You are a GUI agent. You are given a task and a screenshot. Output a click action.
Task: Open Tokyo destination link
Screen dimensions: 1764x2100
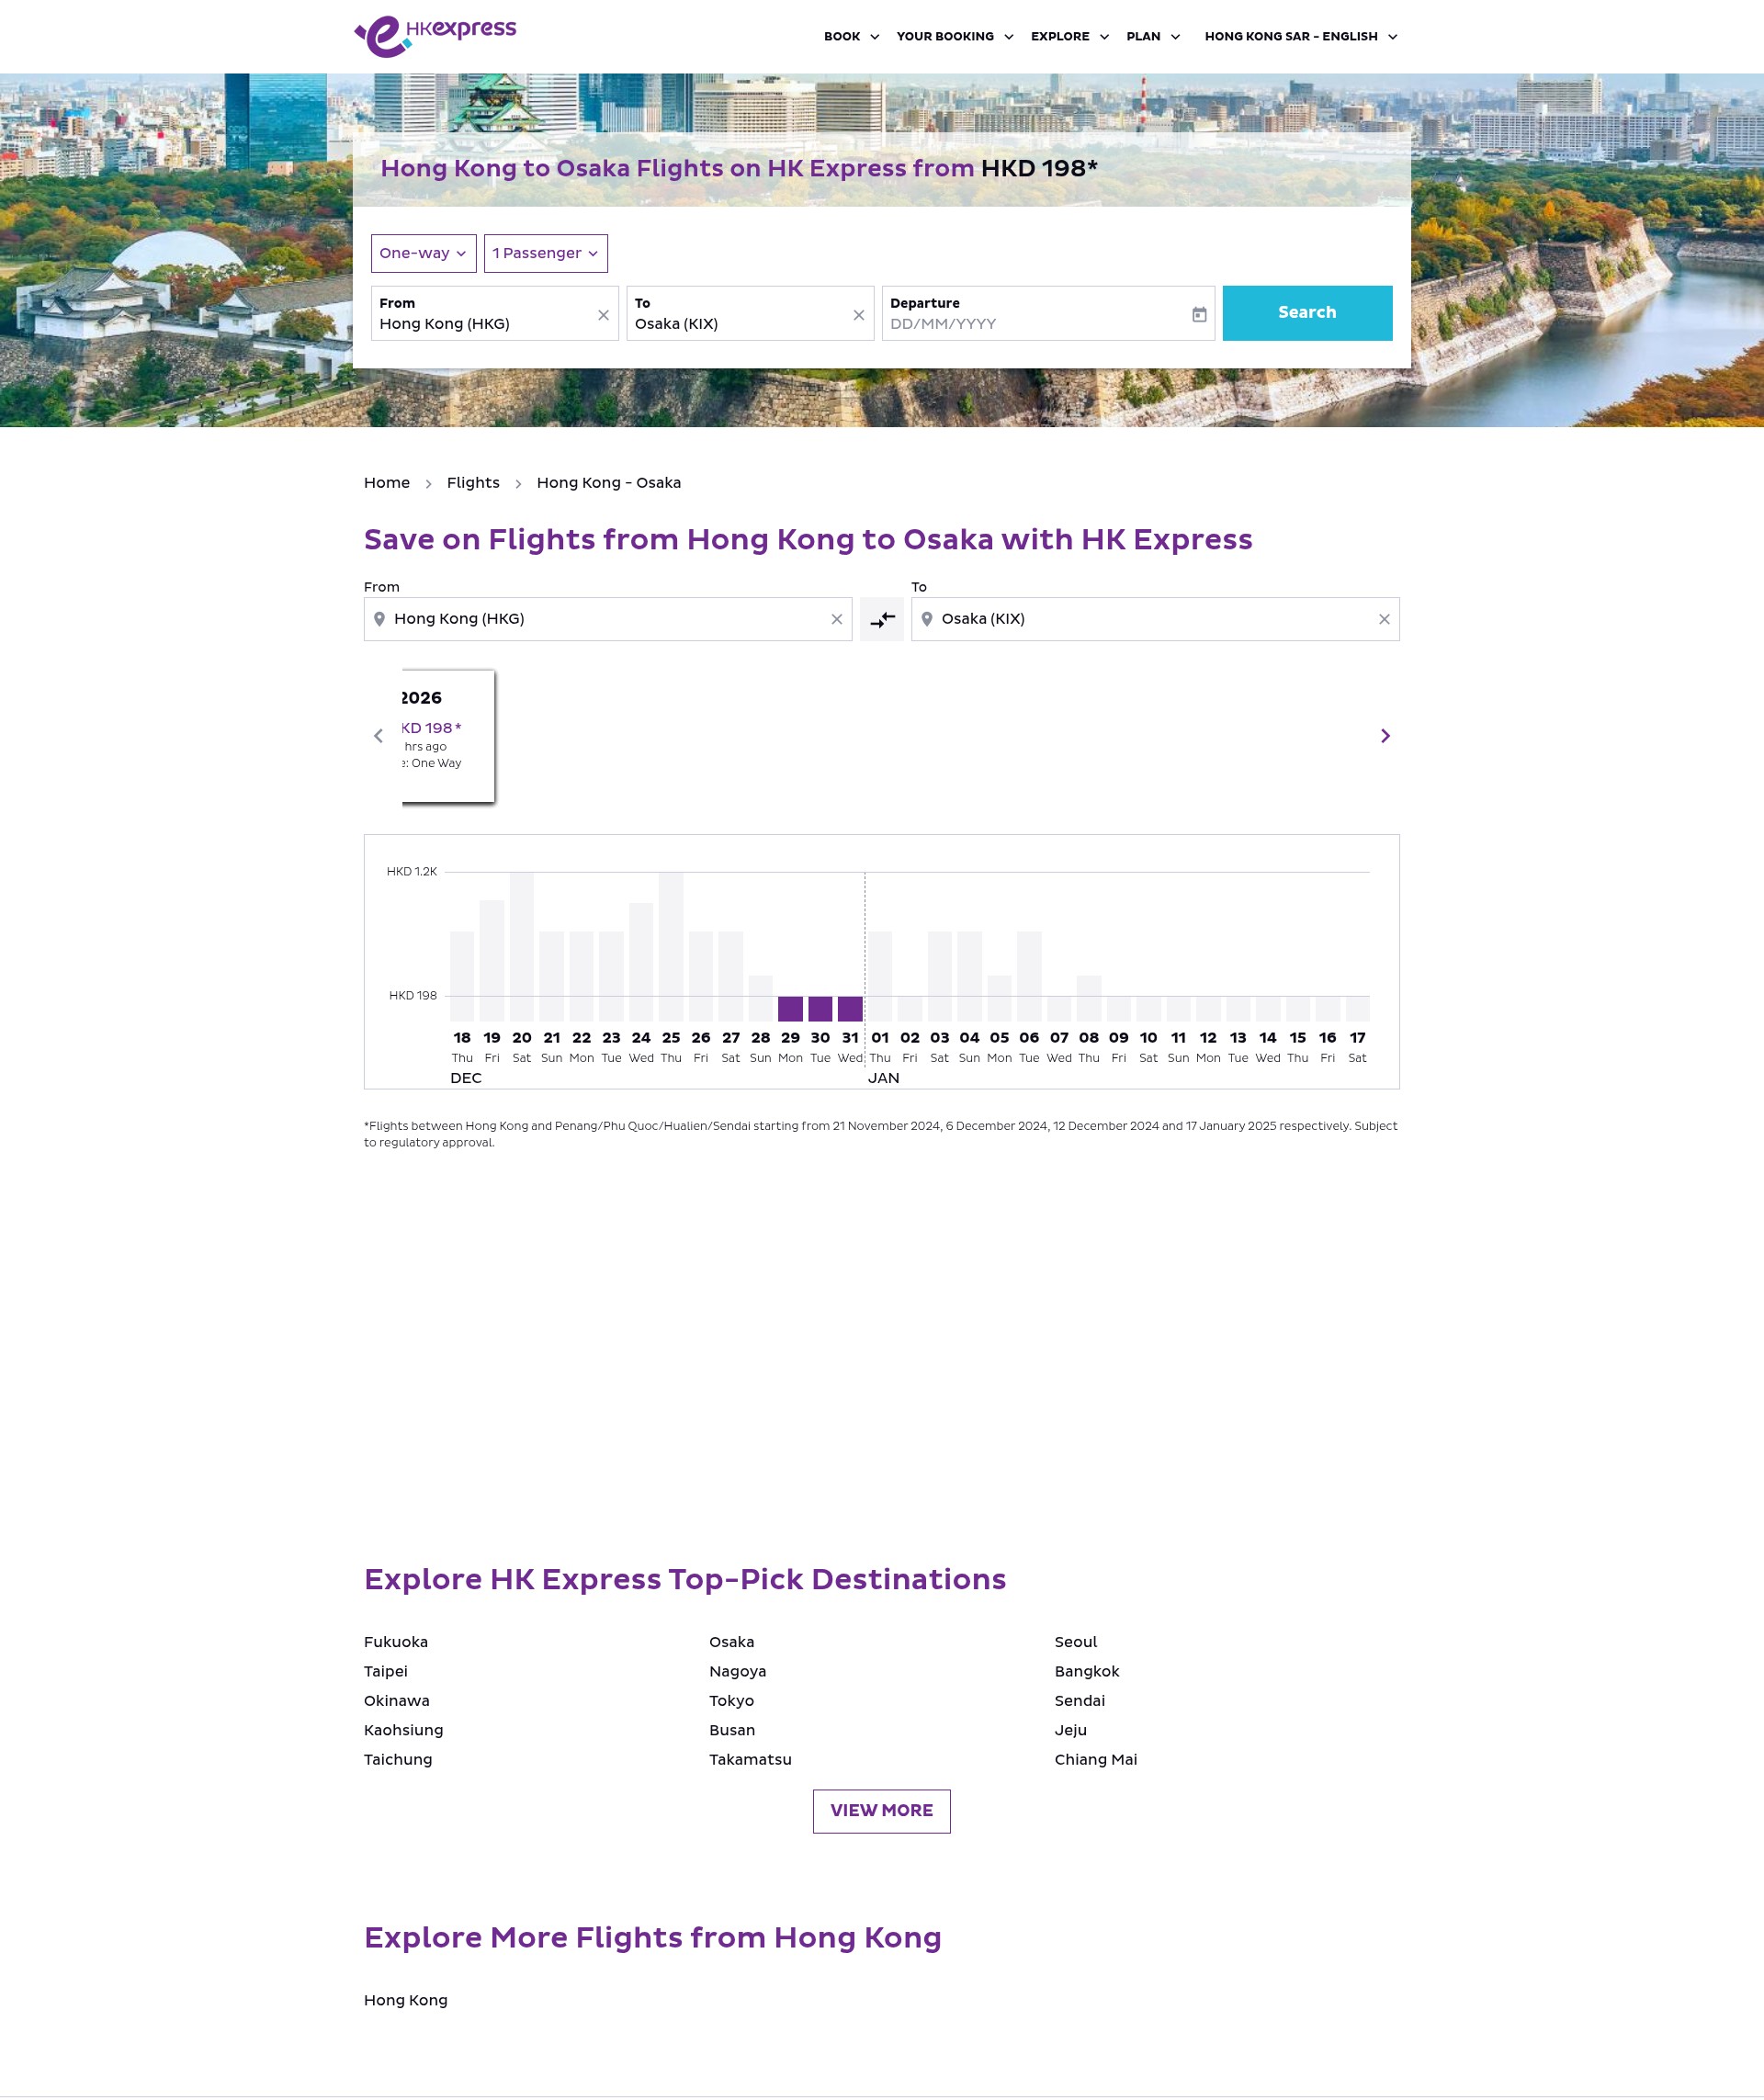(x=732, y=1701)
